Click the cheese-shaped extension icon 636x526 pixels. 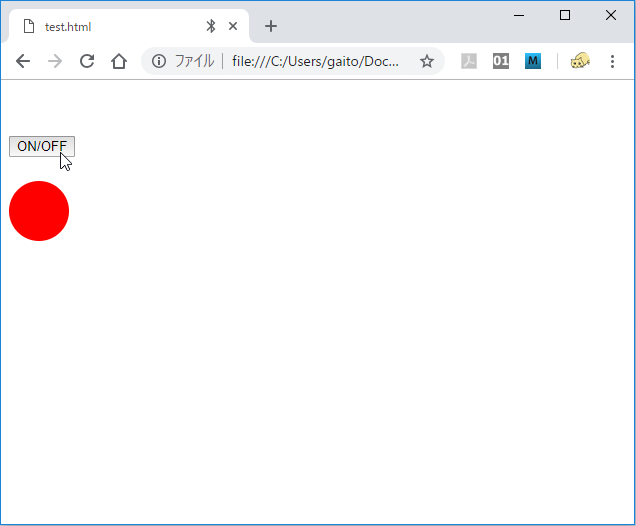coord(580,61)
